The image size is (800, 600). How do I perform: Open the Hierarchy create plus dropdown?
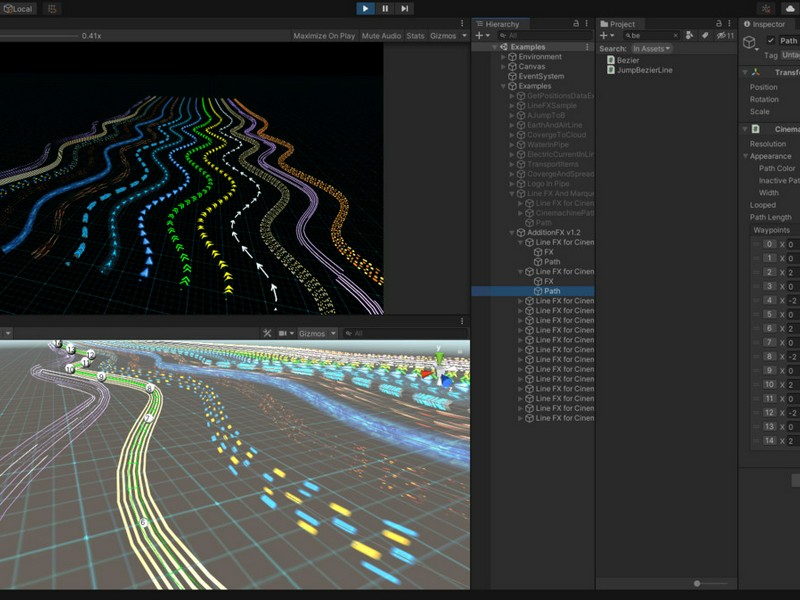[x=482, y=35]
